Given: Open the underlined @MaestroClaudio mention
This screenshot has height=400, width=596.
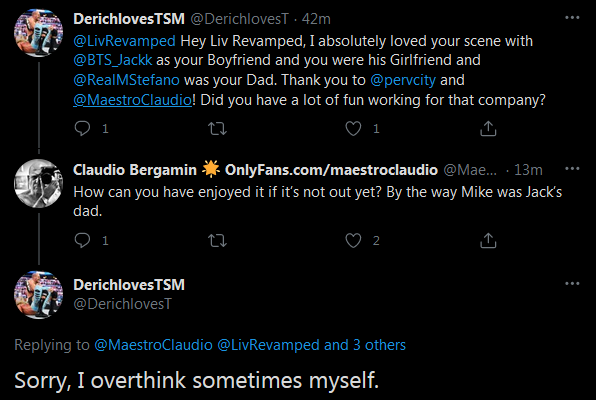Looking at the screenshot, I should tap(133, 100).
